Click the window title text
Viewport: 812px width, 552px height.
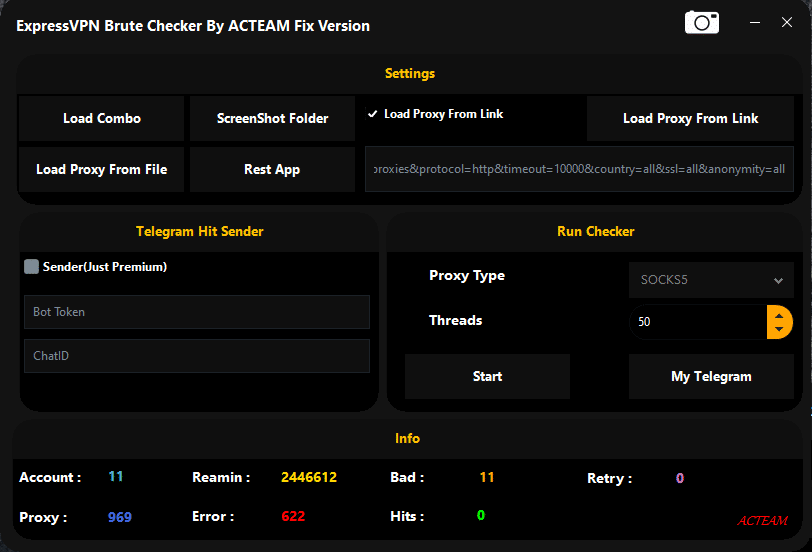193,26
